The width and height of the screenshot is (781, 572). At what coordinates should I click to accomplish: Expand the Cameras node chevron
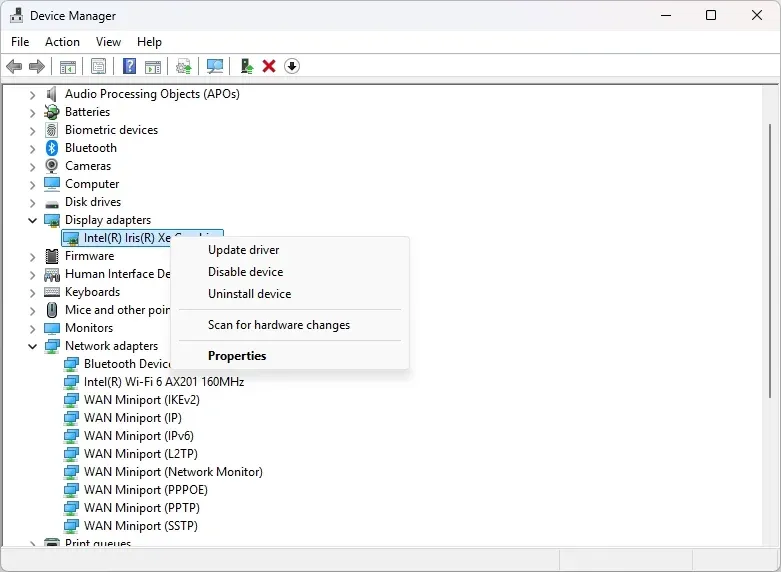click(x=32, y=166)
